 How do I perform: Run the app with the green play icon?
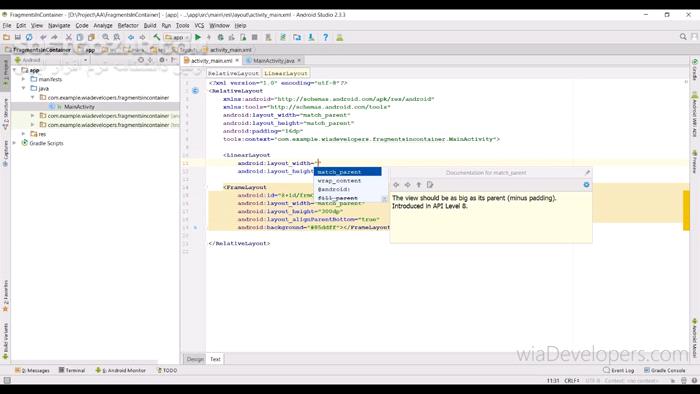tap(198, 37)
